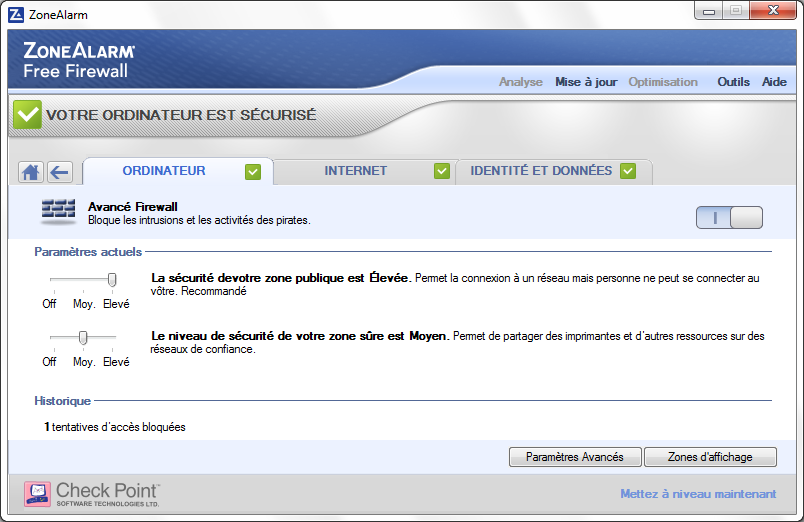Viewport: 804px width, 522px height.
Task: Click the Historique section heading
Action: click(63, 401)
